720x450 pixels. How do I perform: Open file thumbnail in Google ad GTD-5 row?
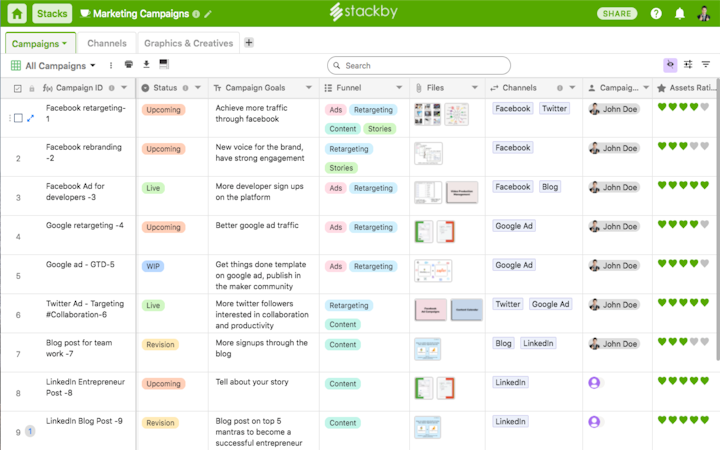[433, 271]
